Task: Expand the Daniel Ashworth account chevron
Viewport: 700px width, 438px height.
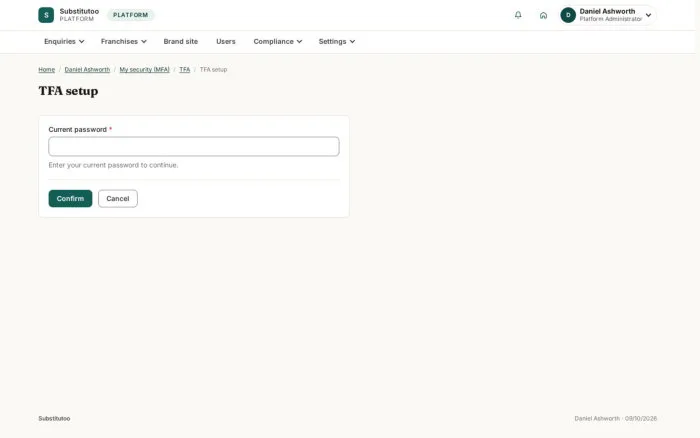Action: point(648,15)
